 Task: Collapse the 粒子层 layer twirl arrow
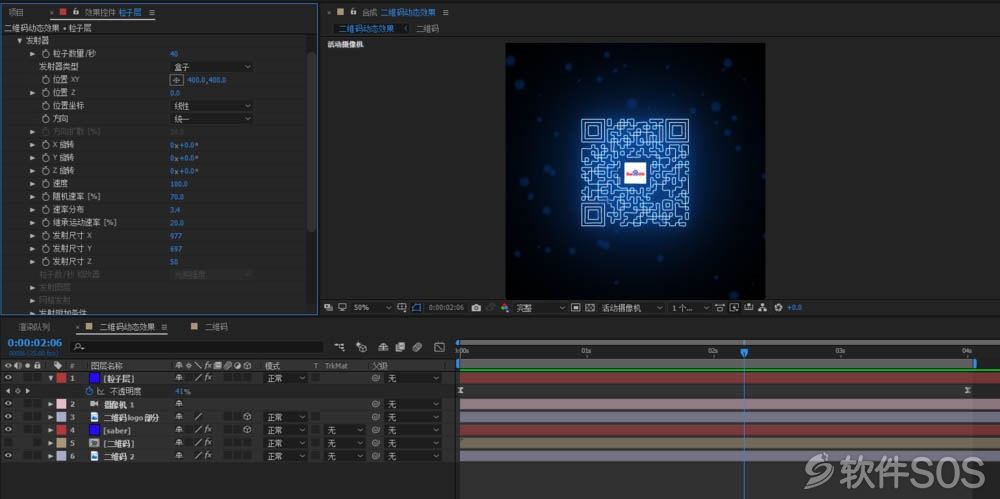tap(51, 378)
